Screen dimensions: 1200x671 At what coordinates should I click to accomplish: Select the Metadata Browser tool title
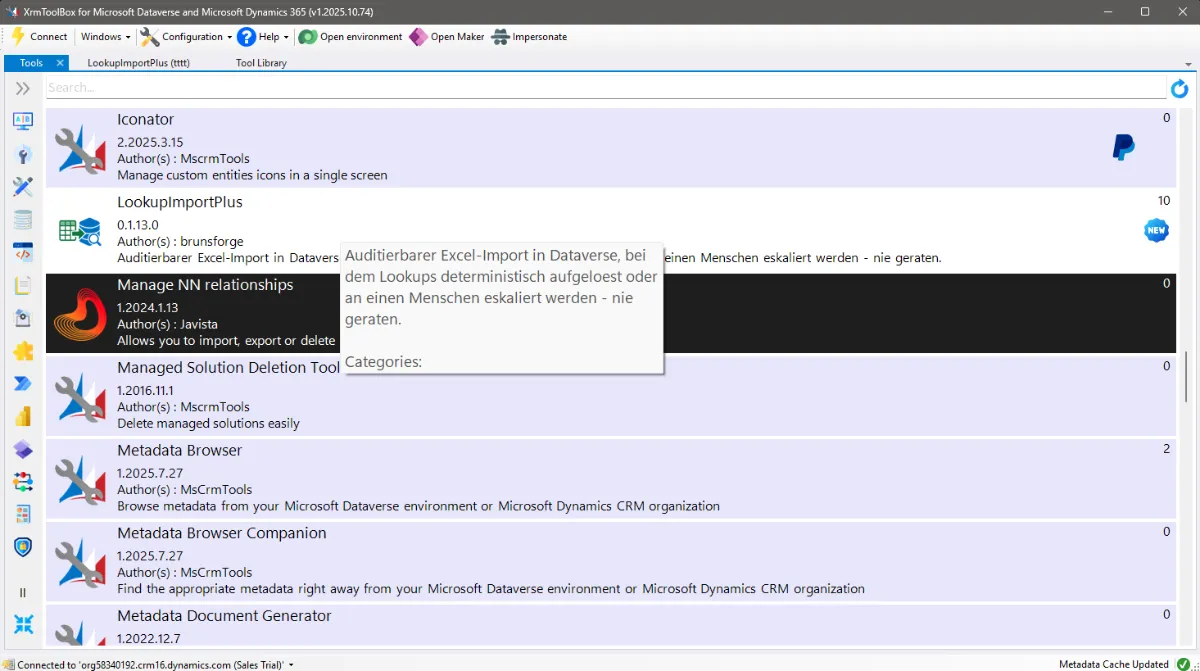tap(180, 450)
